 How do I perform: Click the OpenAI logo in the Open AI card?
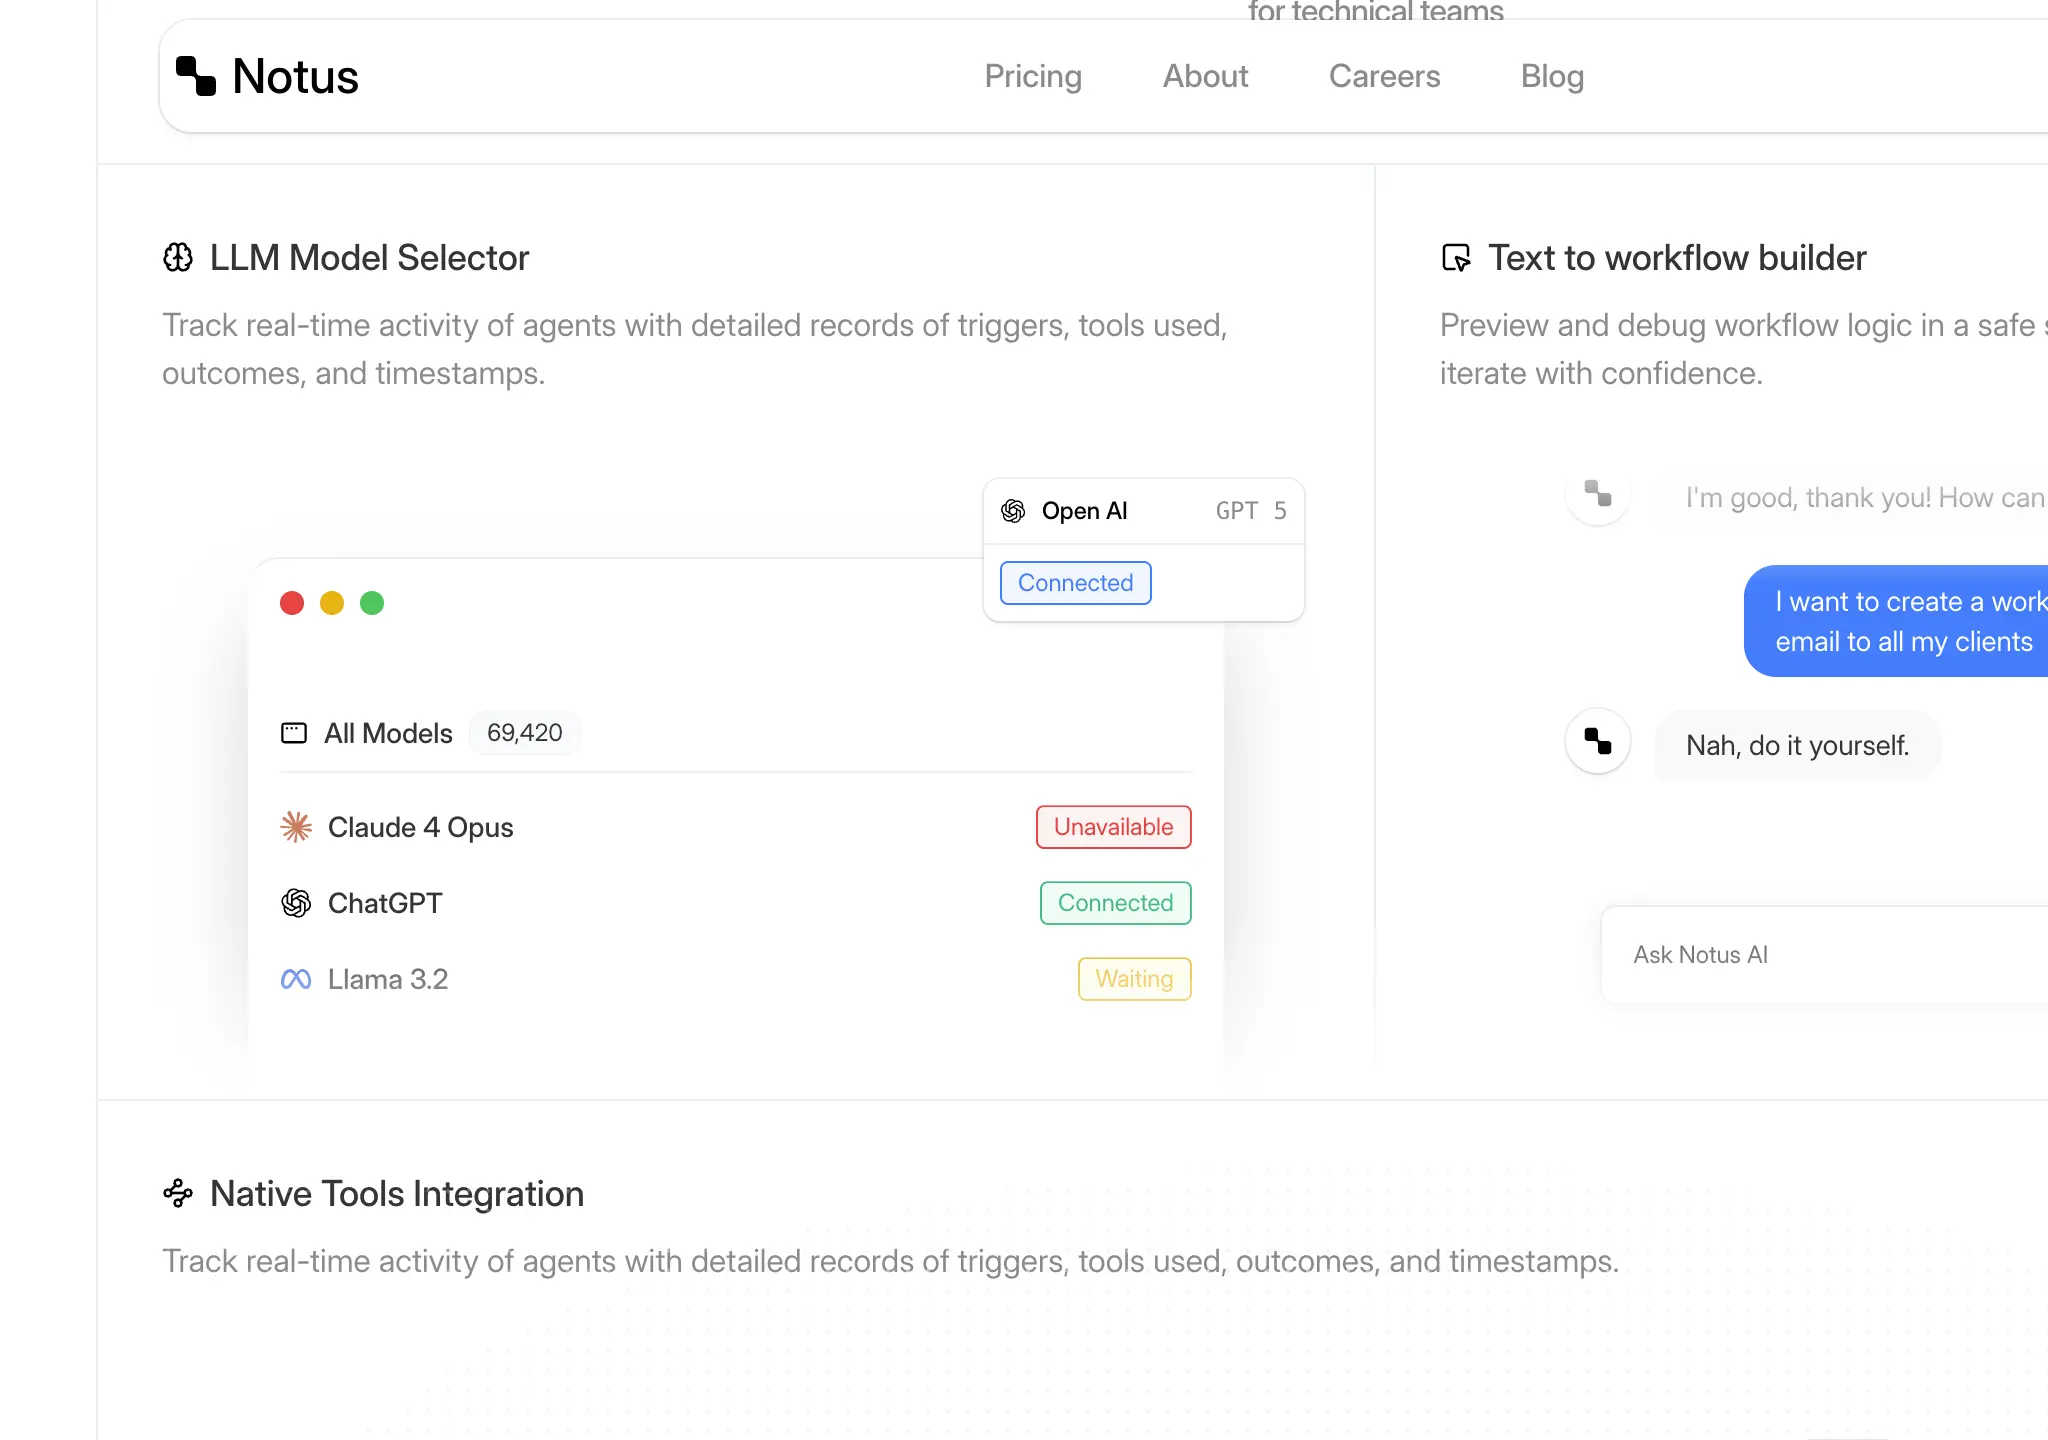coord(1014,511)
